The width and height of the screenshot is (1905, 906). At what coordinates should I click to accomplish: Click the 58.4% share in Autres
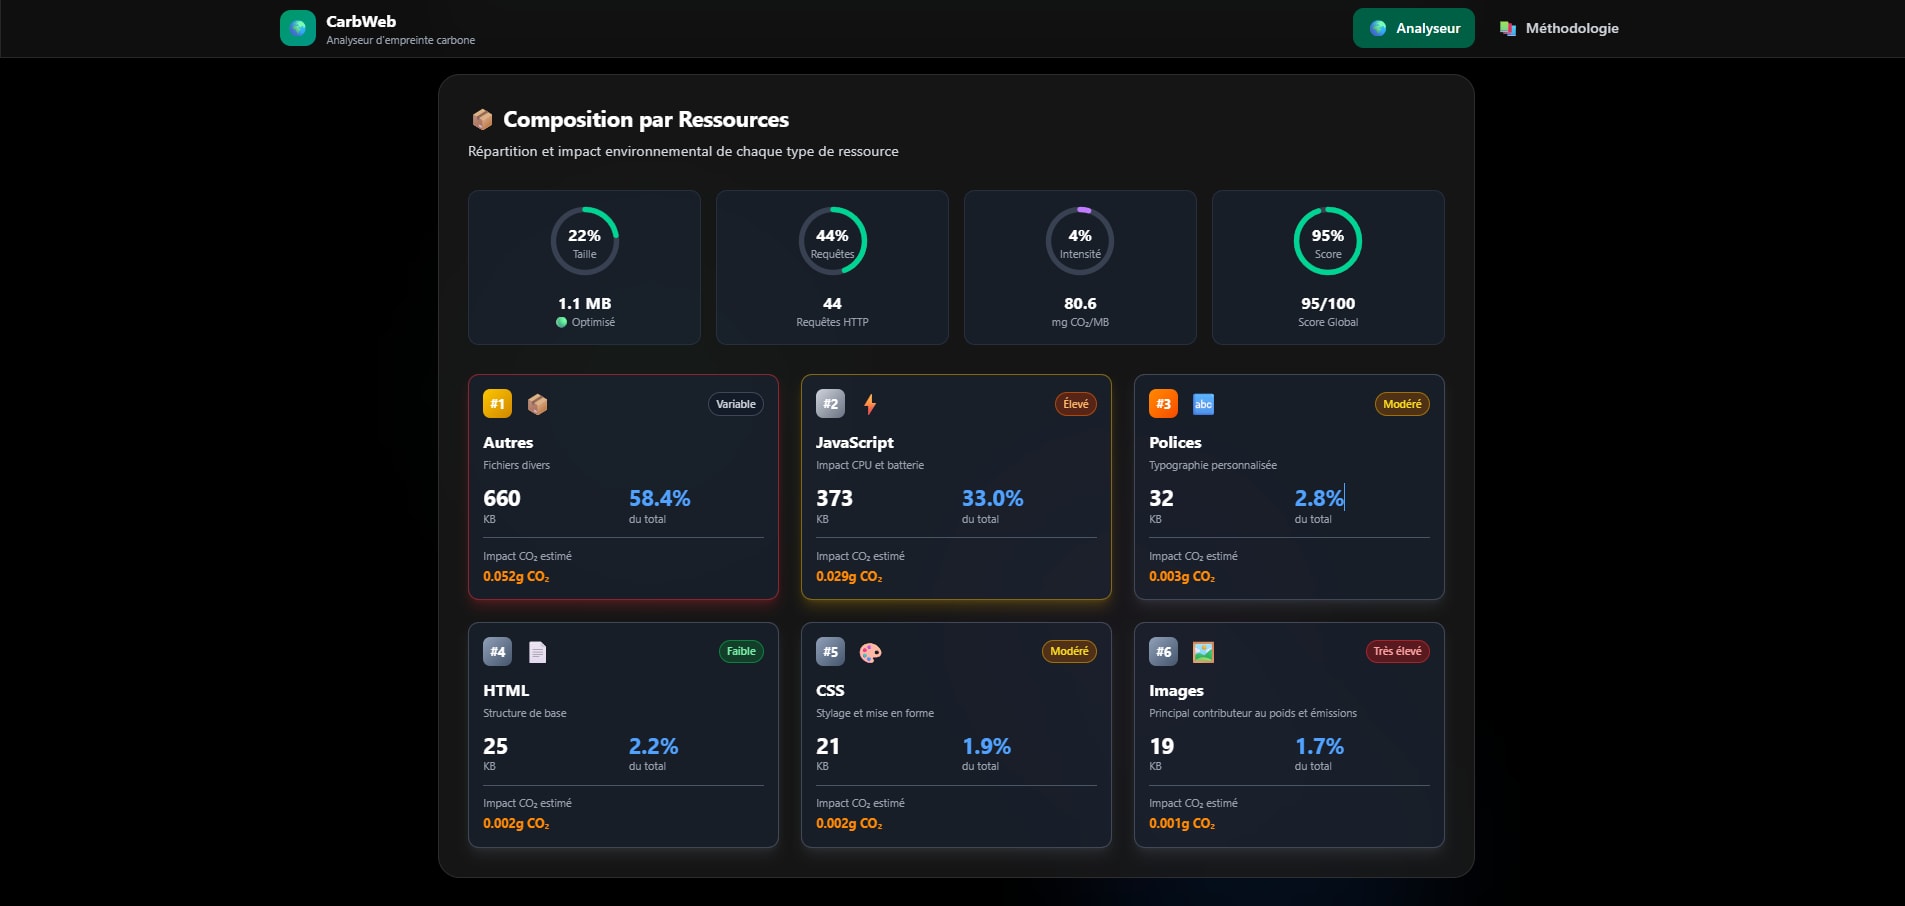(x=660, y=498)
